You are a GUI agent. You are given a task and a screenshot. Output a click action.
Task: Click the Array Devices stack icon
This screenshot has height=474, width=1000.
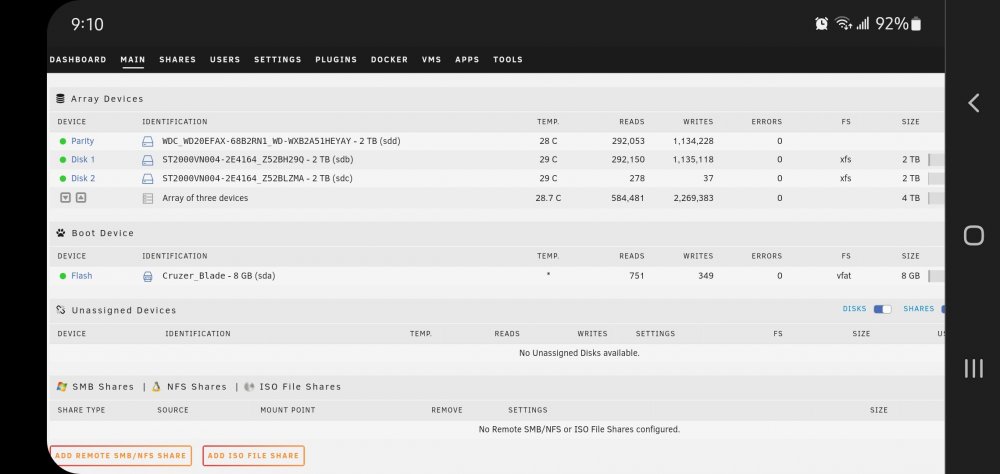(x=61, y=99)
